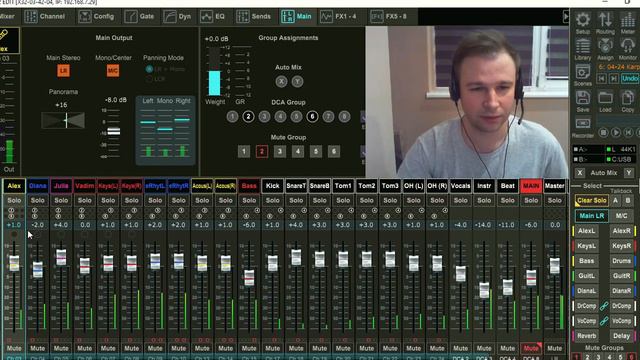Viewport: 640px width, 360px height.
Task: Switch to the Sends tab
Action: point(253,16)
